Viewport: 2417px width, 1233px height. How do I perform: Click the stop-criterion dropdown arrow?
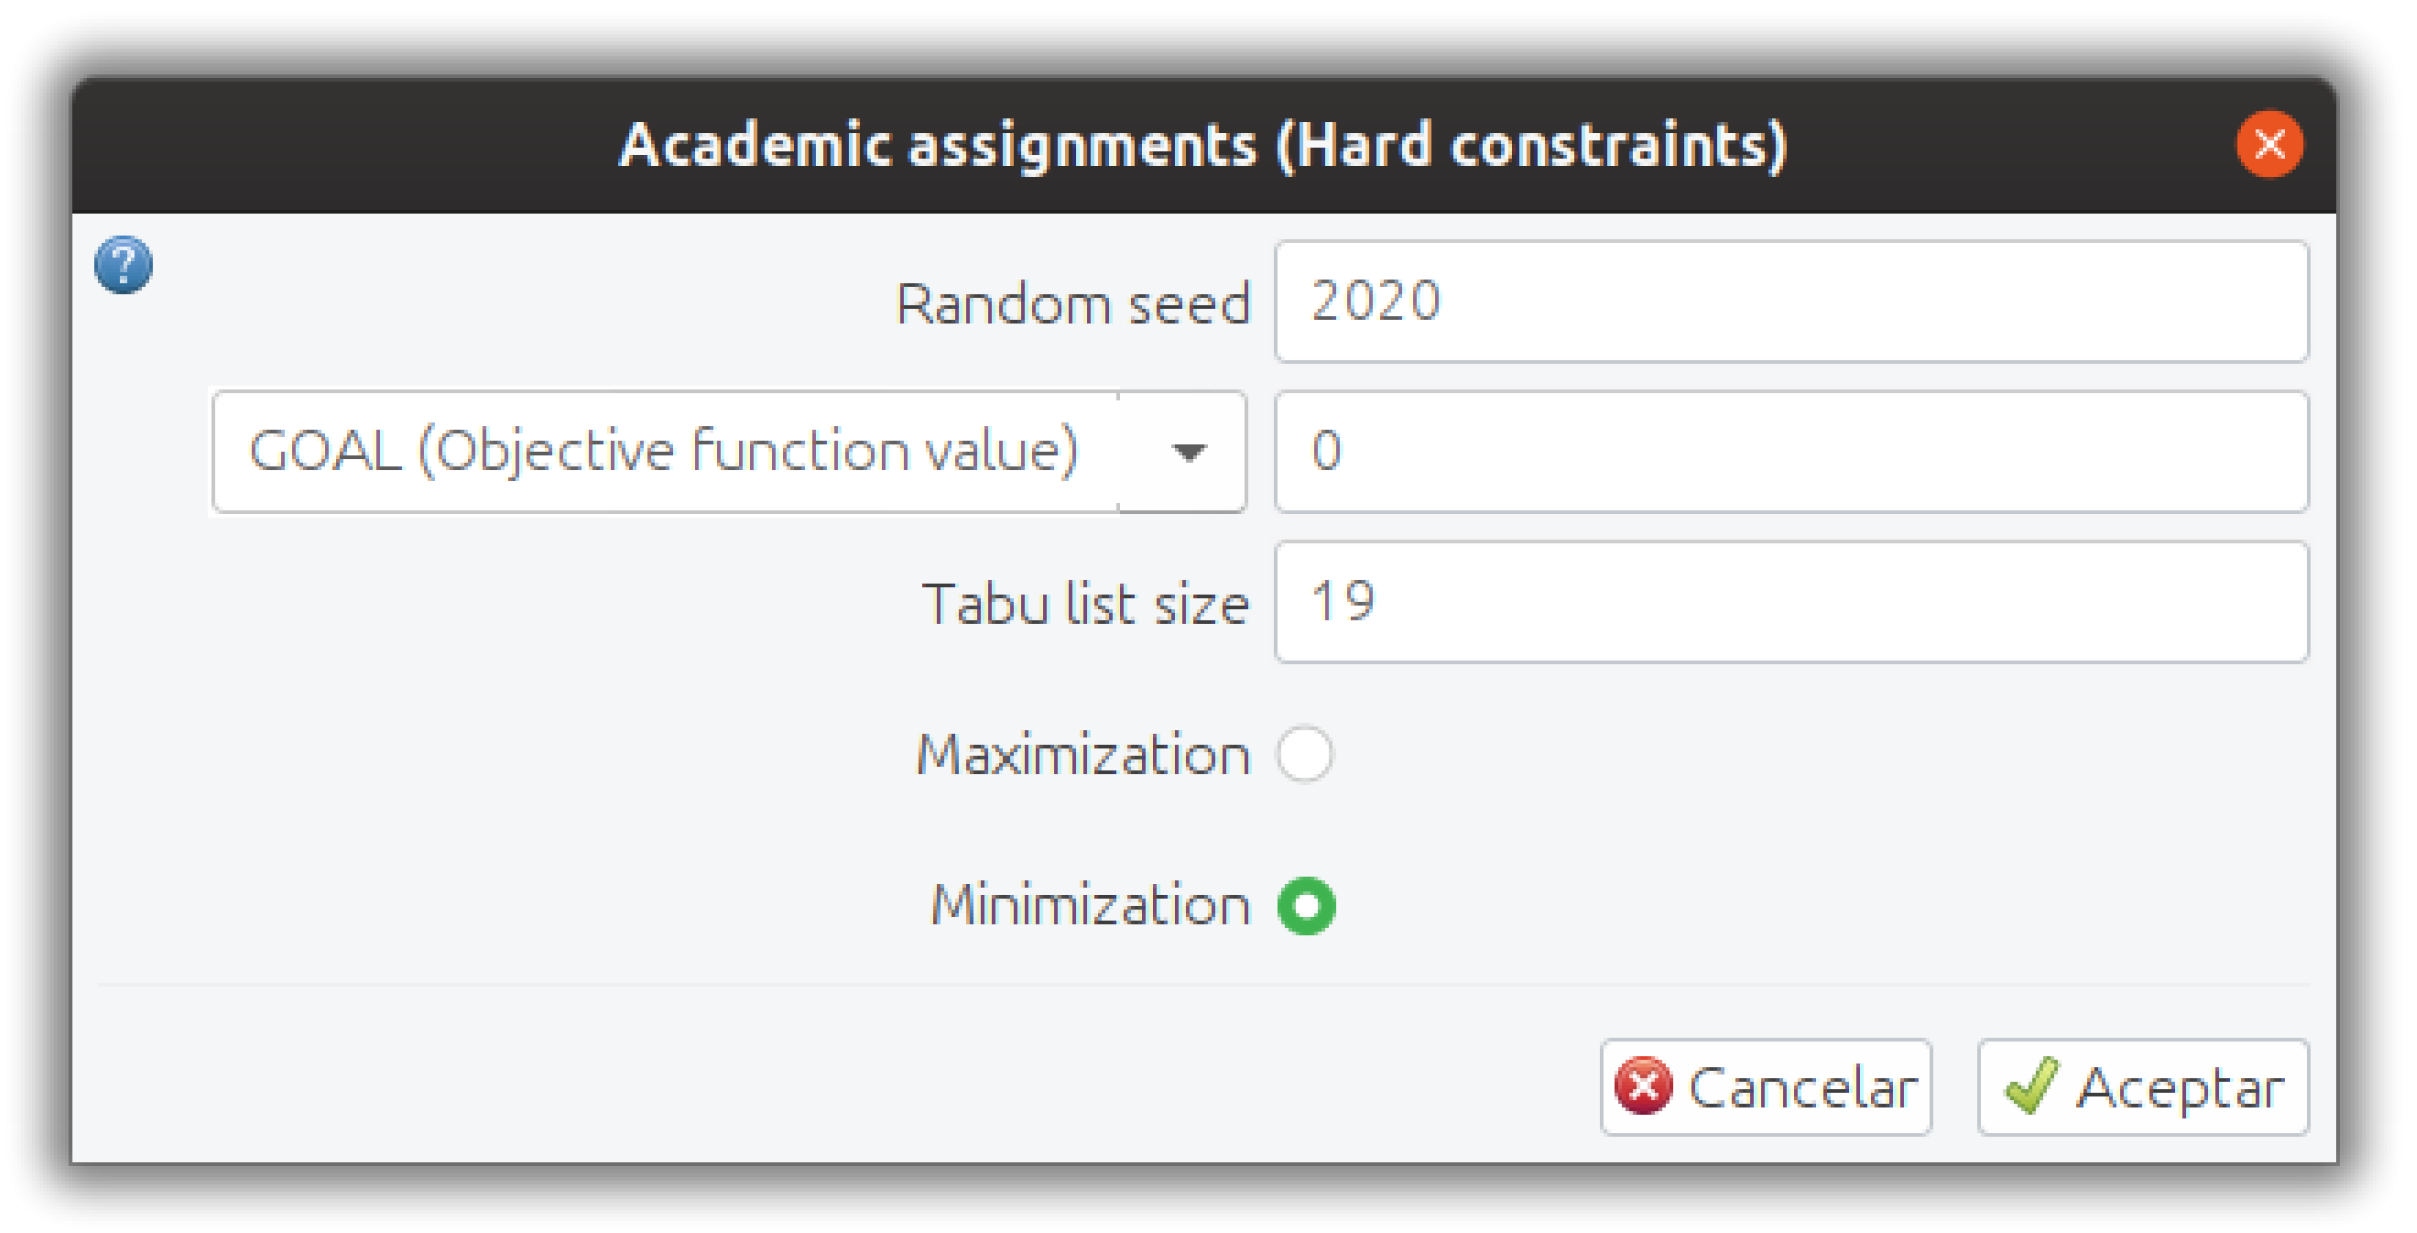[1187, 452]
